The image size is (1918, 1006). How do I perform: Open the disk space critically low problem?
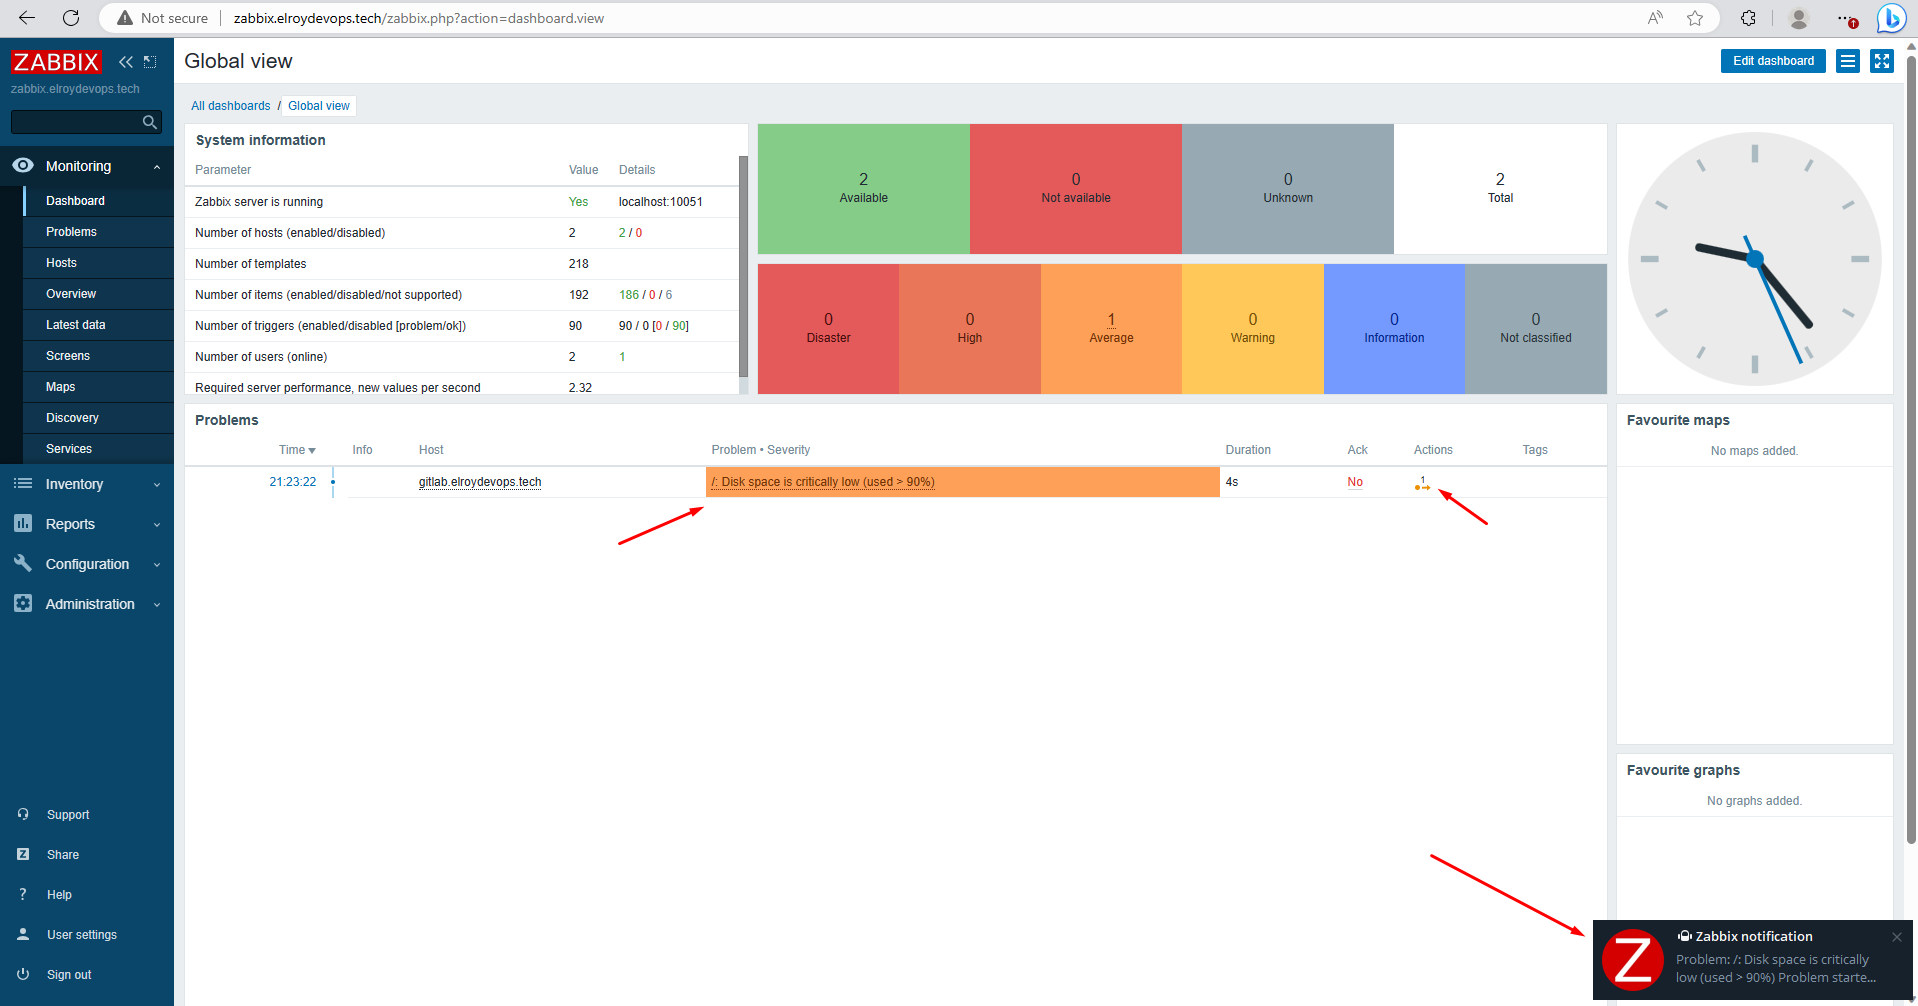pos(823,482)
